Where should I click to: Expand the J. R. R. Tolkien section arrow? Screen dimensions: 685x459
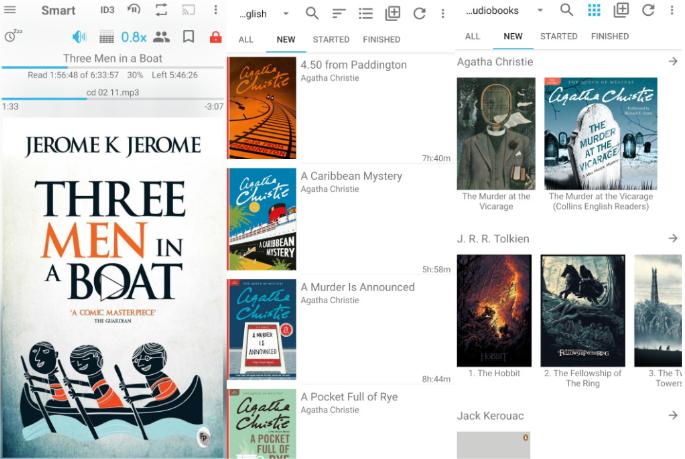click(x=673, y=238)
